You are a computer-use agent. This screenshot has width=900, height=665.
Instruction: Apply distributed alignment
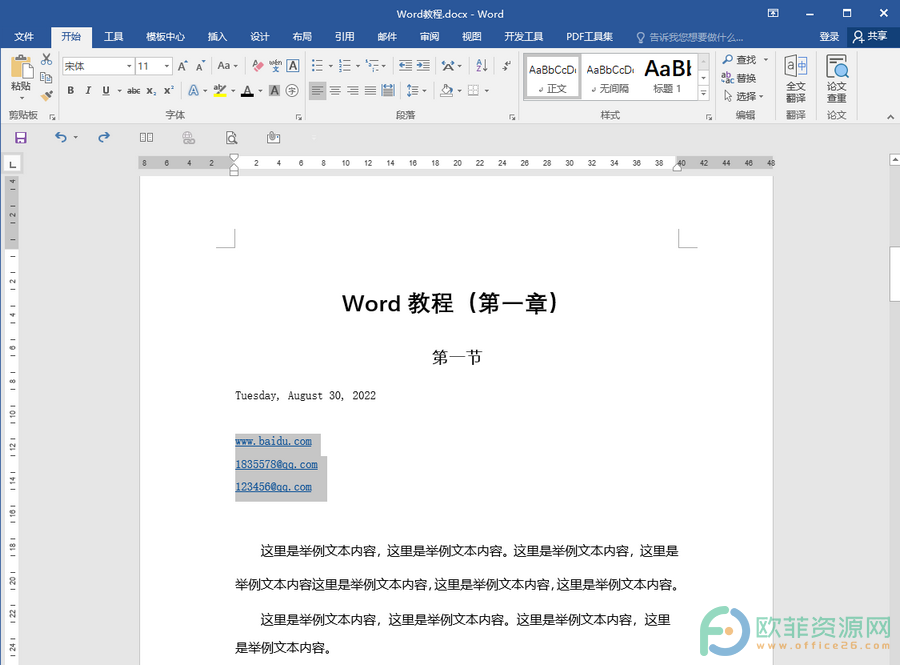(x=389, y=91)
